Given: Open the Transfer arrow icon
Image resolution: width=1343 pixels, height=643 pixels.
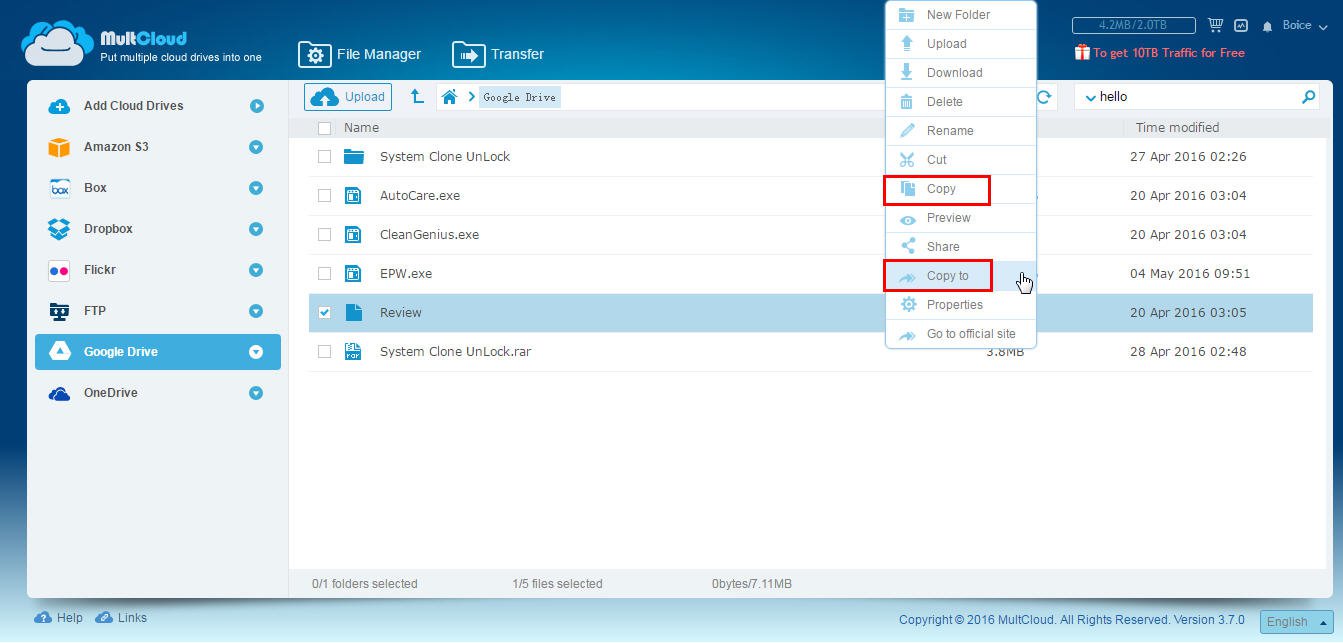Looking at the screenshot, I should tap(468, 54).
